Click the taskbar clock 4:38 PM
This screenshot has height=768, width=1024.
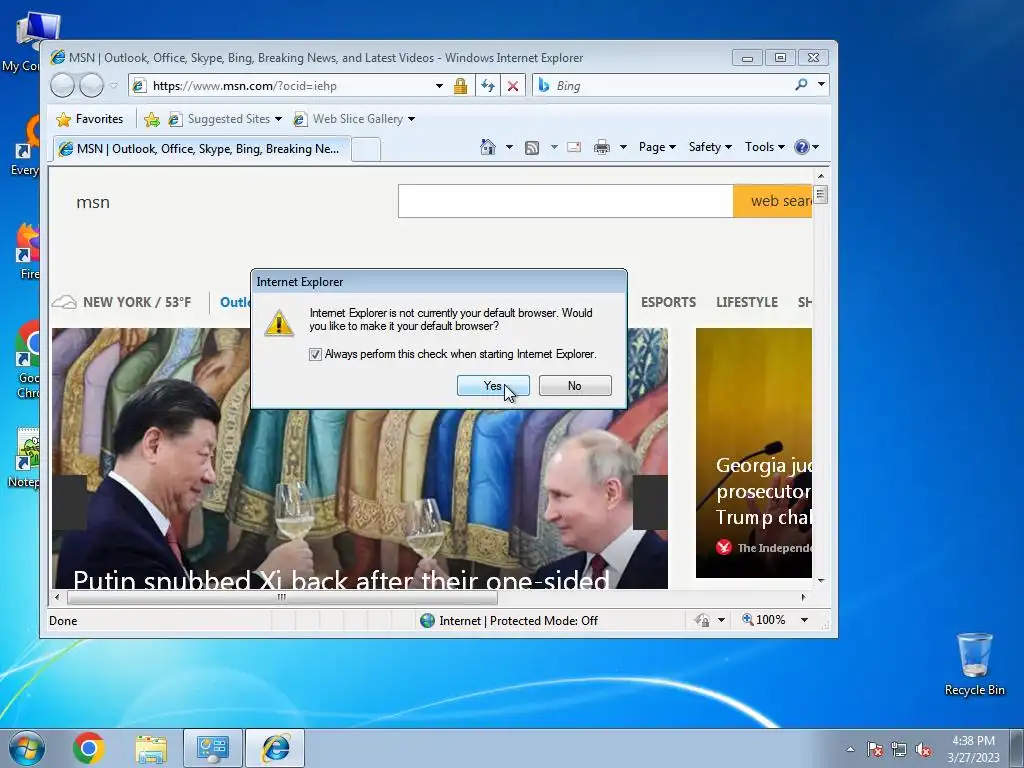pyautogui.click(x=974, y=748)
